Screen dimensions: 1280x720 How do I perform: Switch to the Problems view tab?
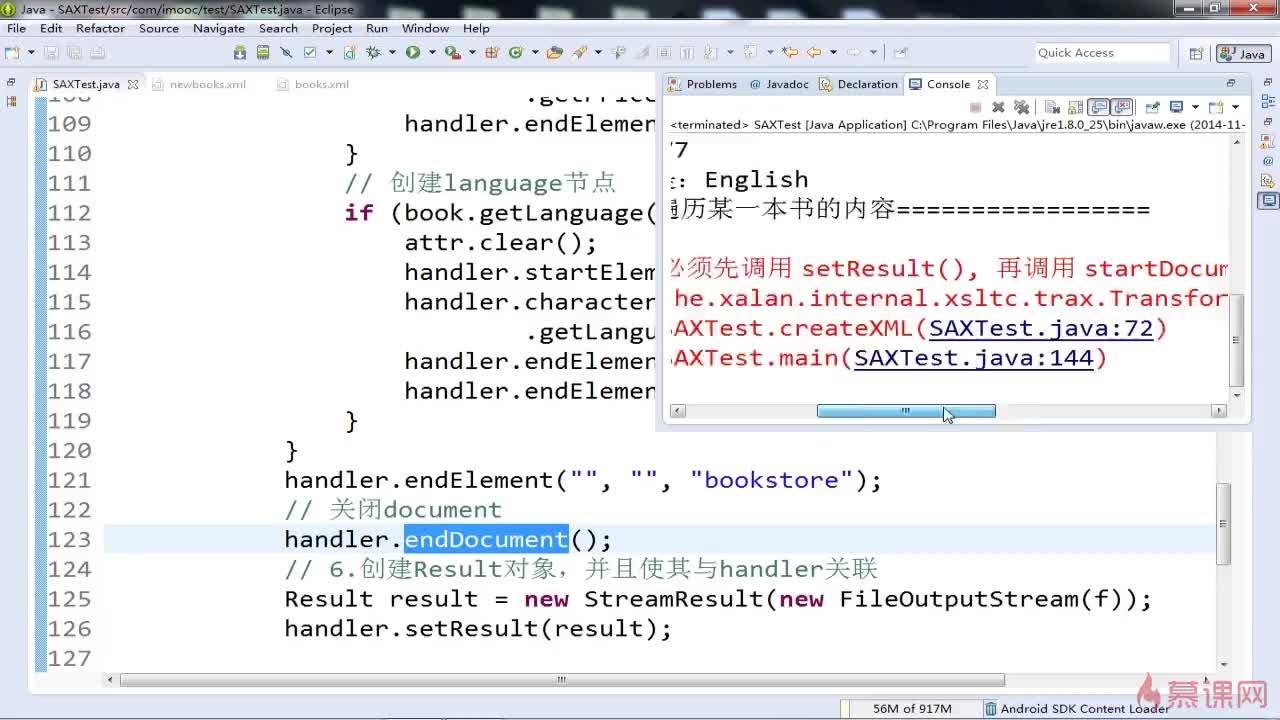coord(702,84)
